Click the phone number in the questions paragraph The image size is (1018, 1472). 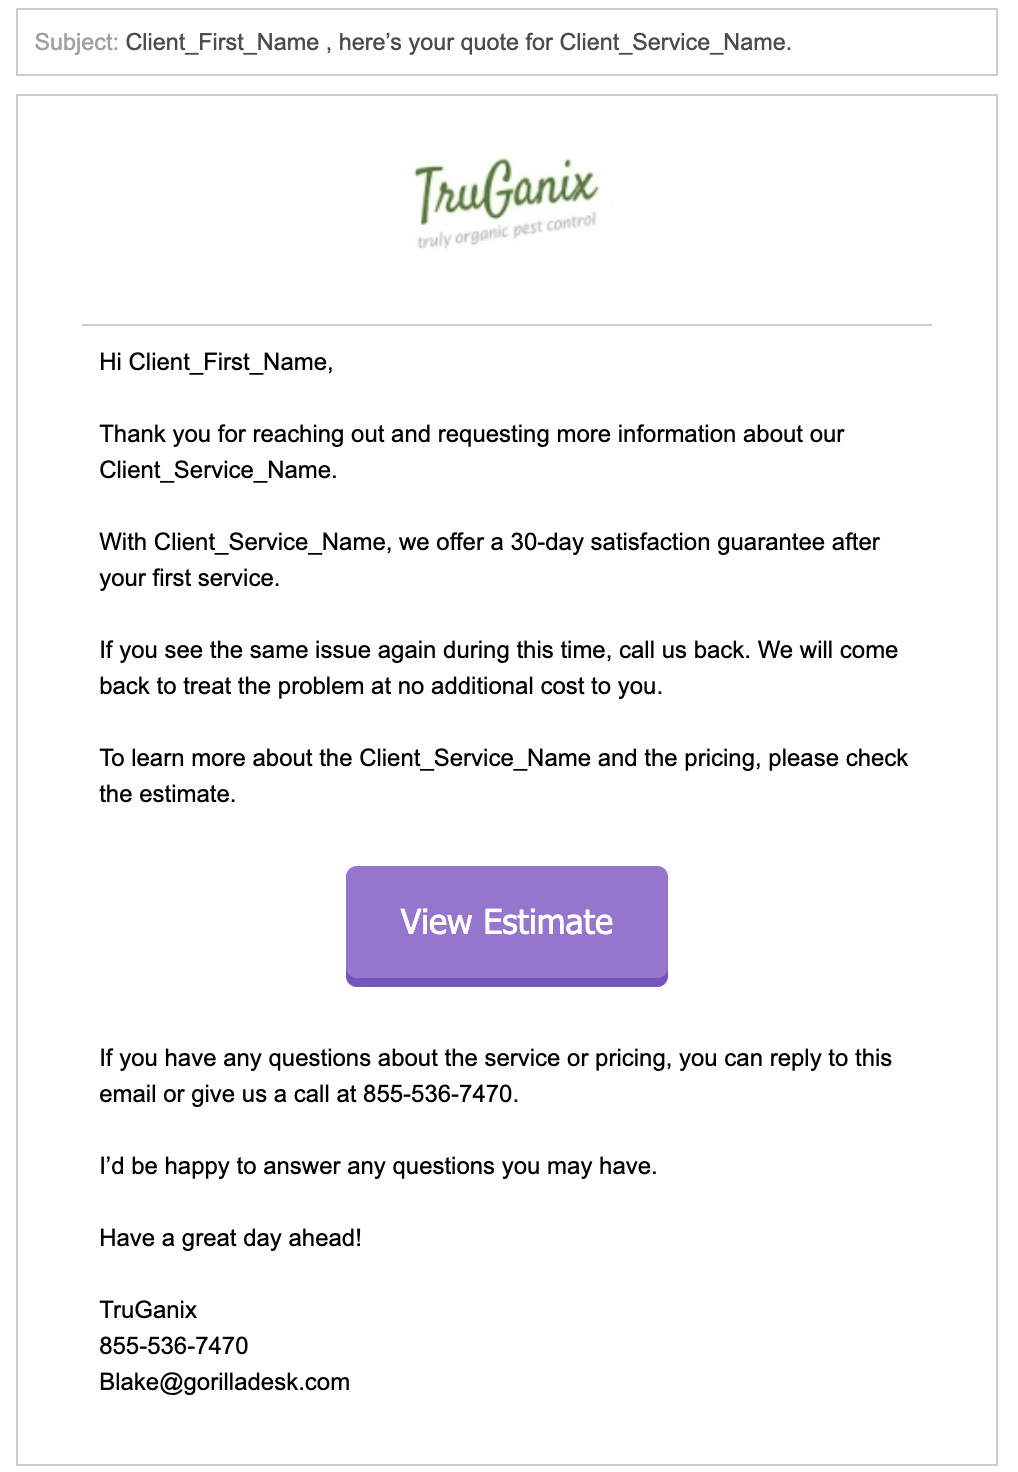438,1094
